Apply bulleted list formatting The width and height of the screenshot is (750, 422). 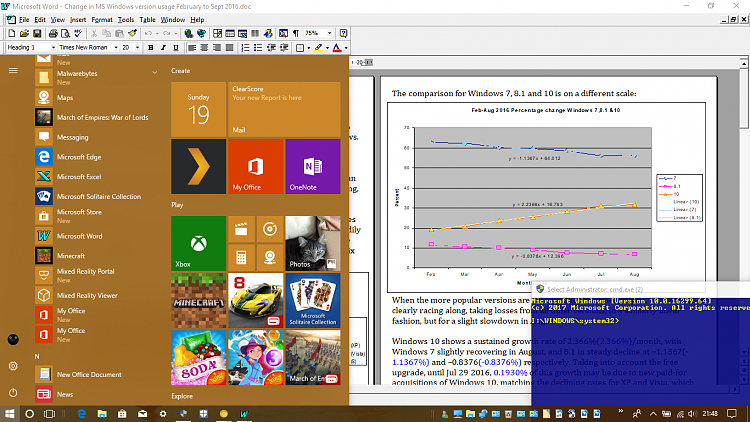click(x=258, y=47)
